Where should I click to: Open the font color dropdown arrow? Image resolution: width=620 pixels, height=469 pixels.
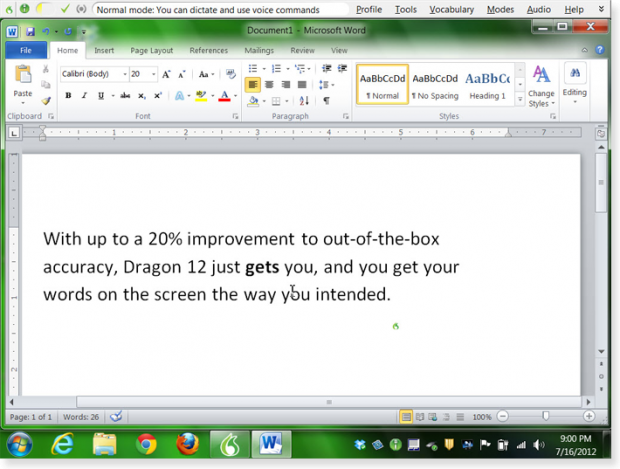[x=235, y=96]
